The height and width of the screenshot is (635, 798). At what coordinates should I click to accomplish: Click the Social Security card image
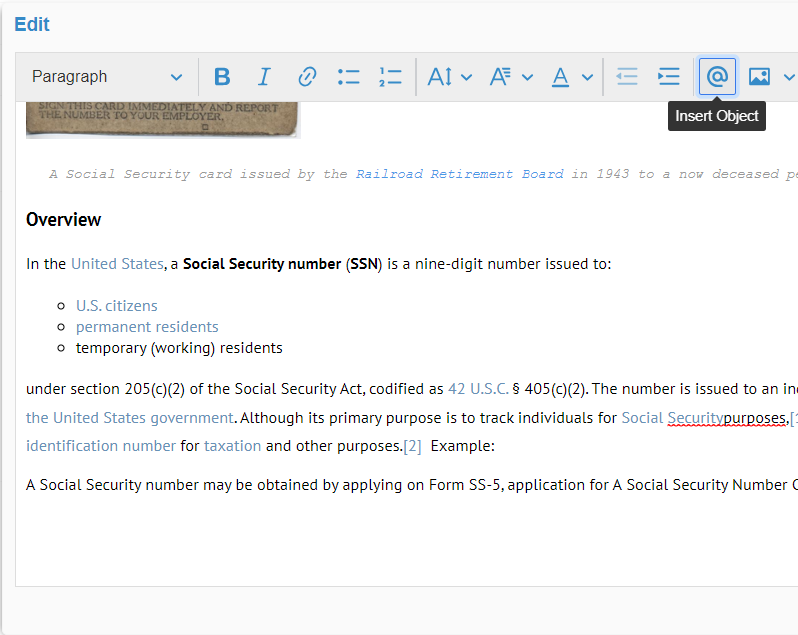[163, 119]
